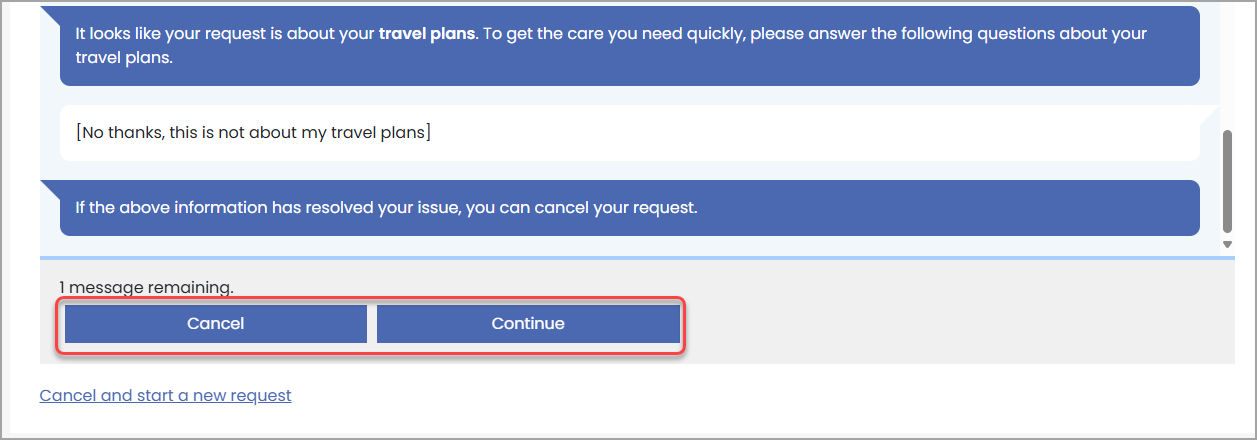Click the blank area right of the new request link
The image size is (1257, 440).
click(x=700, y=396)
